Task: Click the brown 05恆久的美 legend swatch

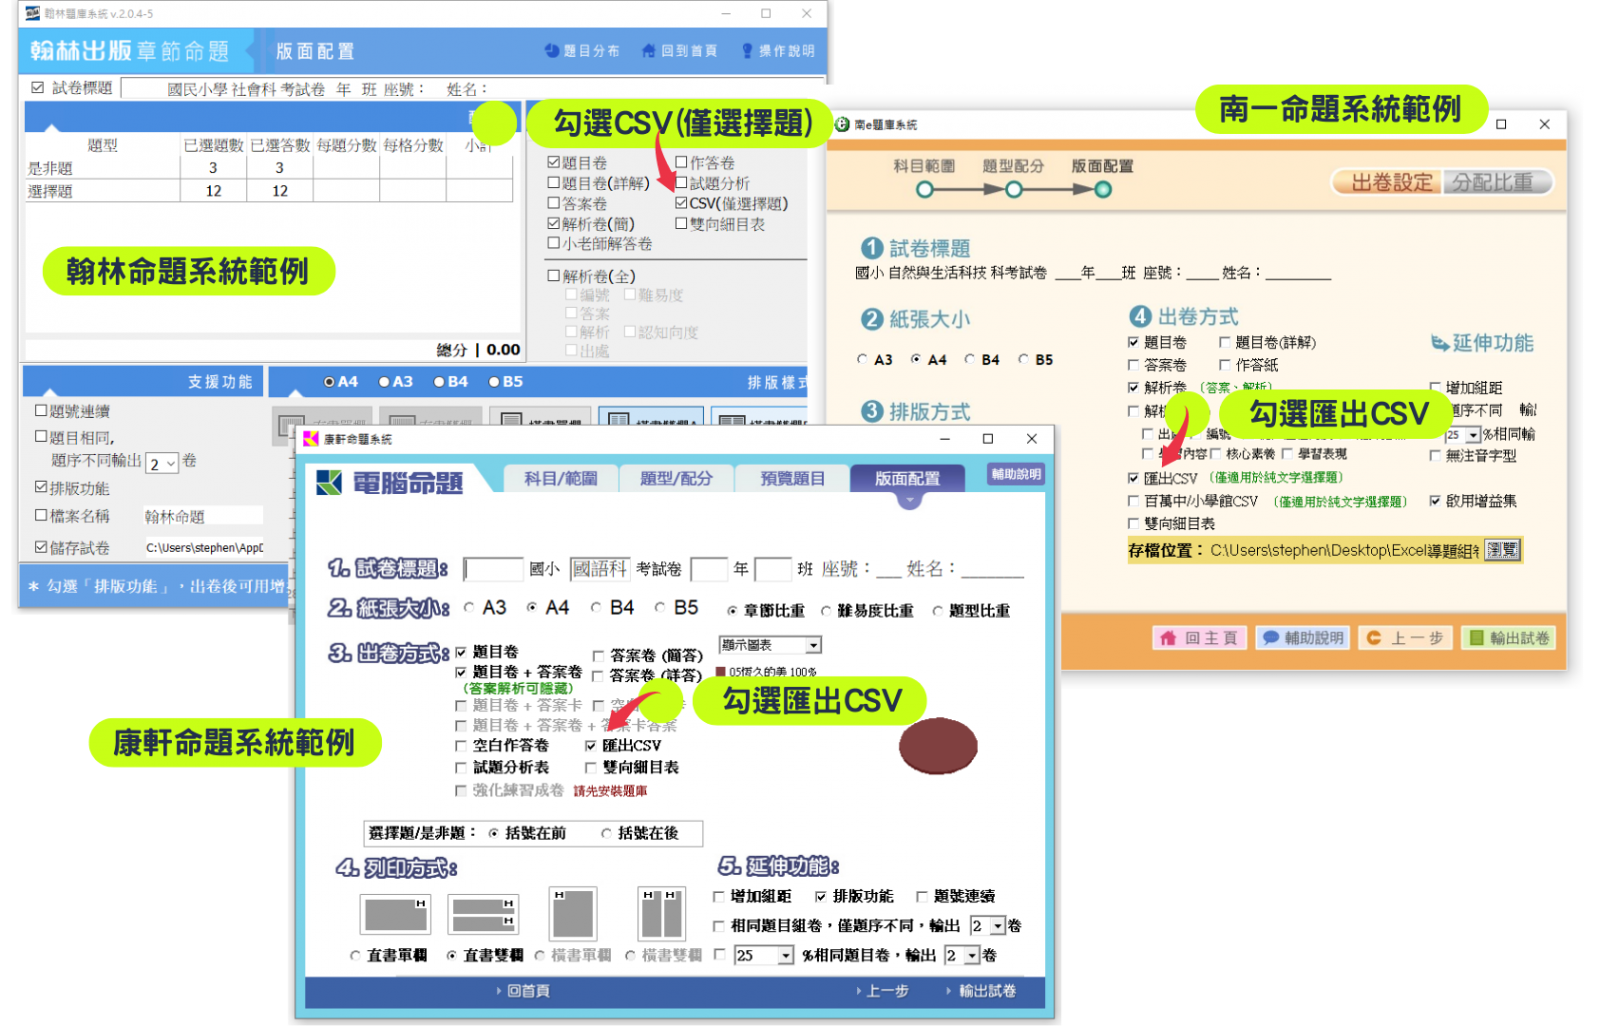Action: [720, 672]
